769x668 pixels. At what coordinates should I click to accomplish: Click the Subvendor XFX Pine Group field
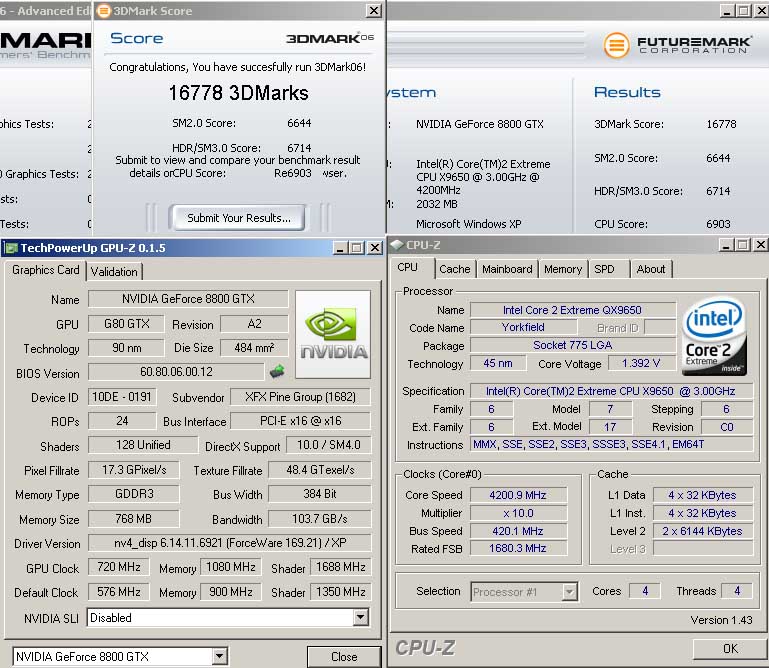point(301,397)
